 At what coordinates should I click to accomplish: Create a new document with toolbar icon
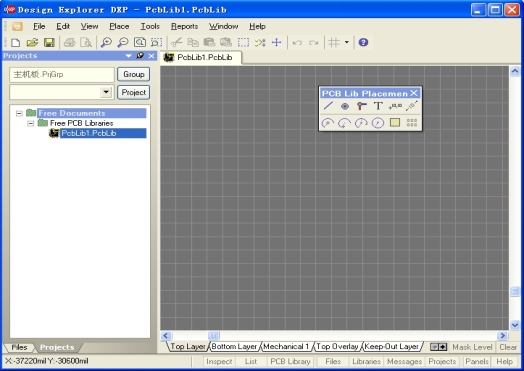(15, 42)
